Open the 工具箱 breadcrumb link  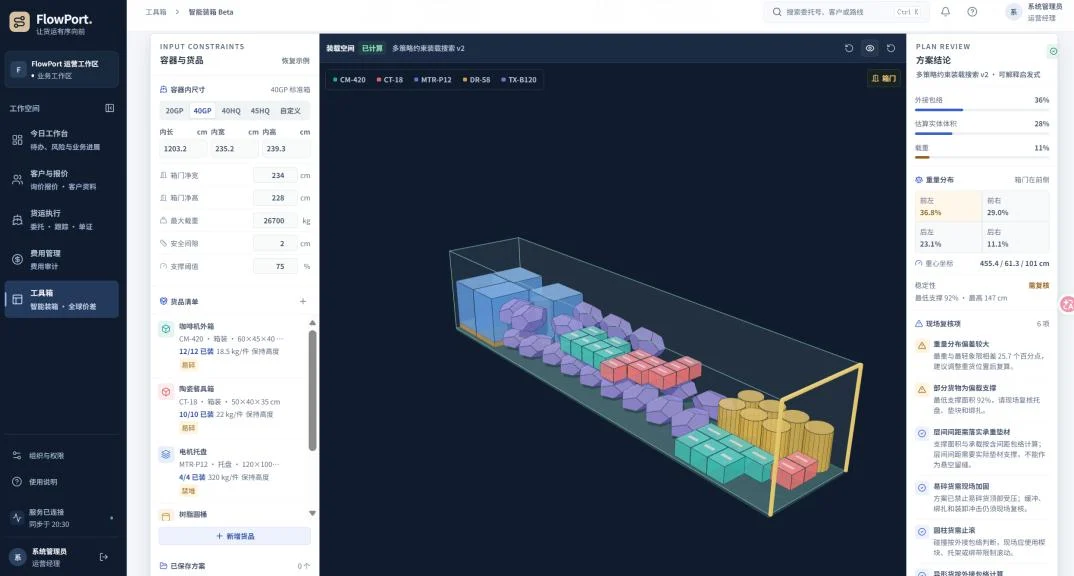(x=155, y=12)
